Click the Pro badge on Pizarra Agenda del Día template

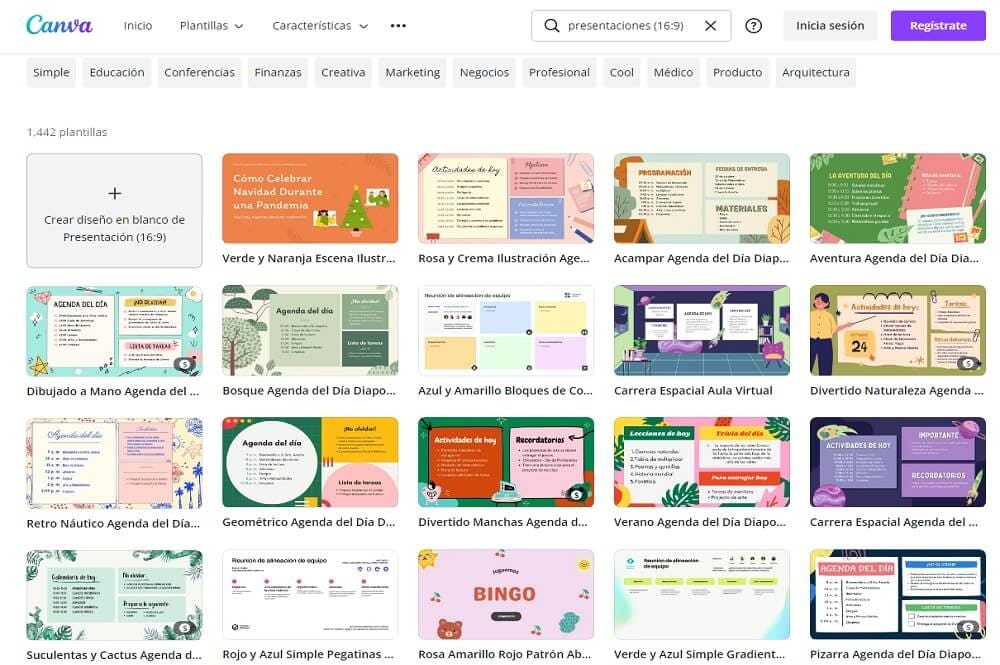point(966,629)
